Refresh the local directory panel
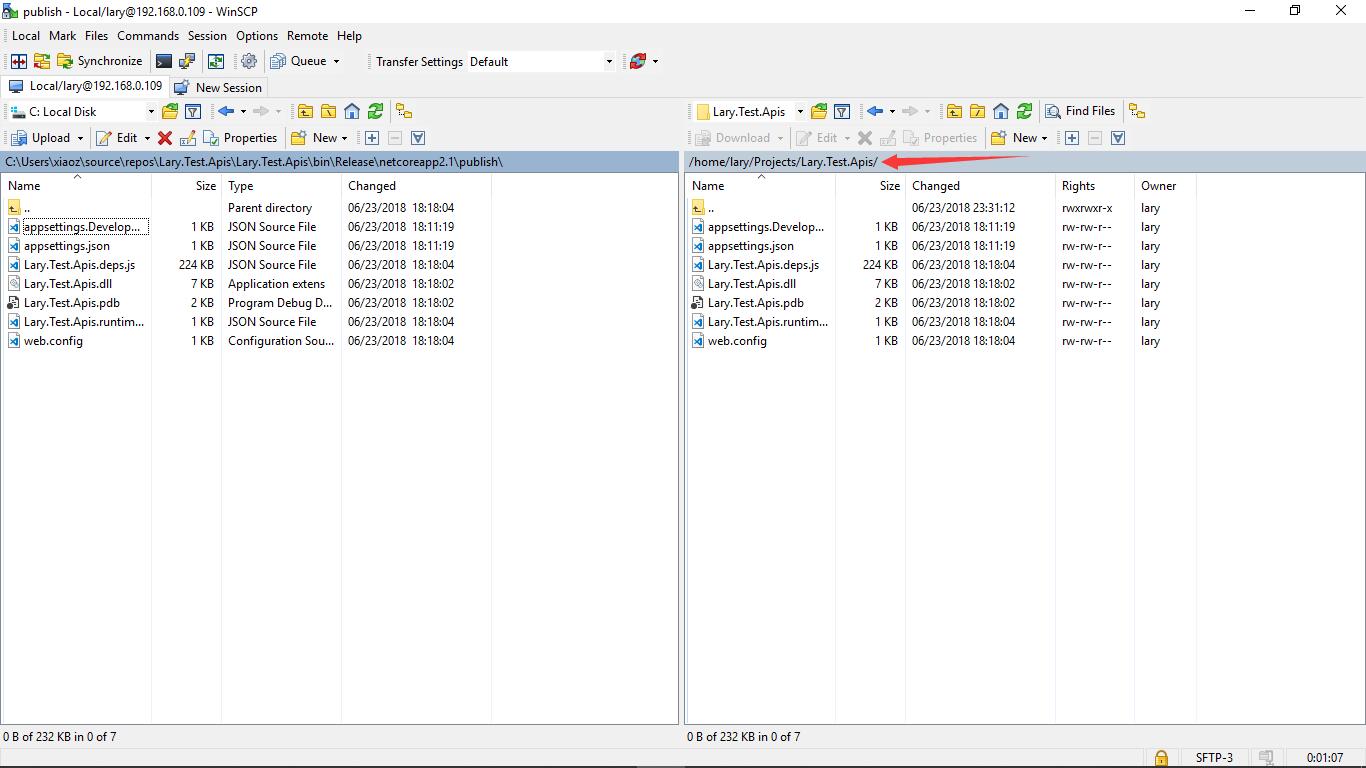The image size is (1366, 768). point(375,111)
